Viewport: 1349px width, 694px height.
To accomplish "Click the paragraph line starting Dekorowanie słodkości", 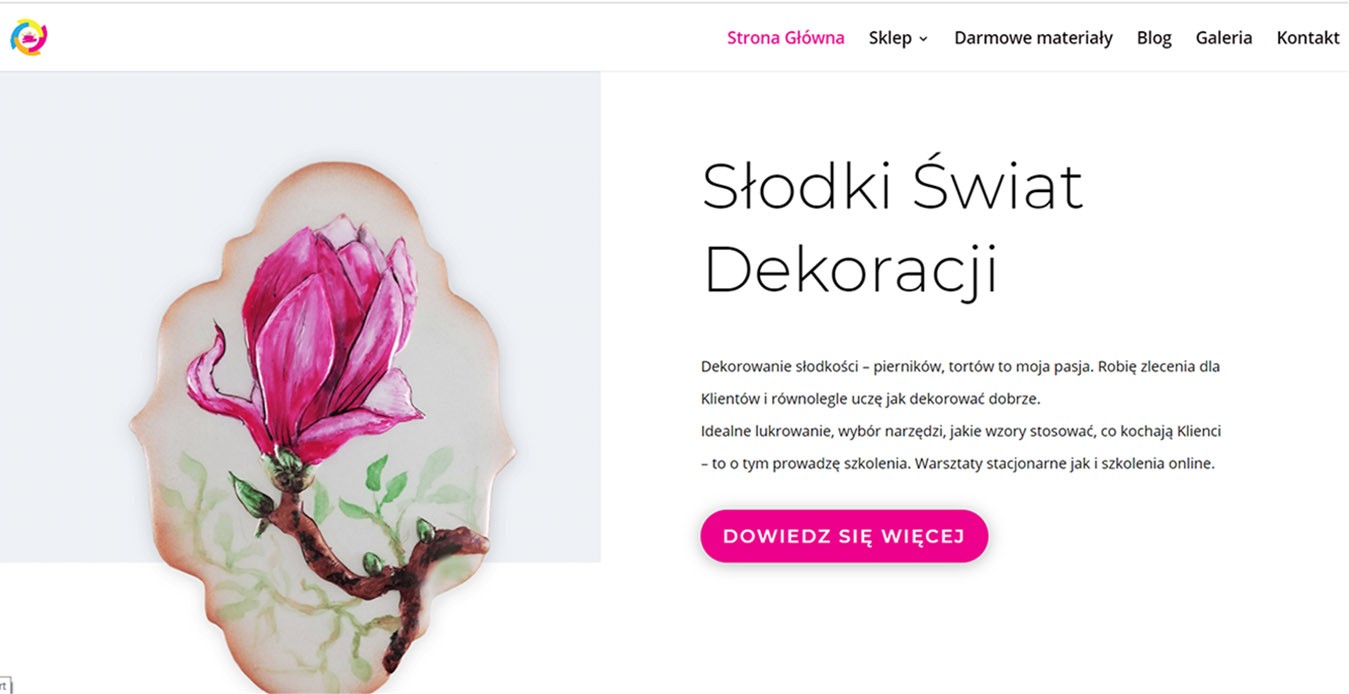I will (x=960, y=366).
